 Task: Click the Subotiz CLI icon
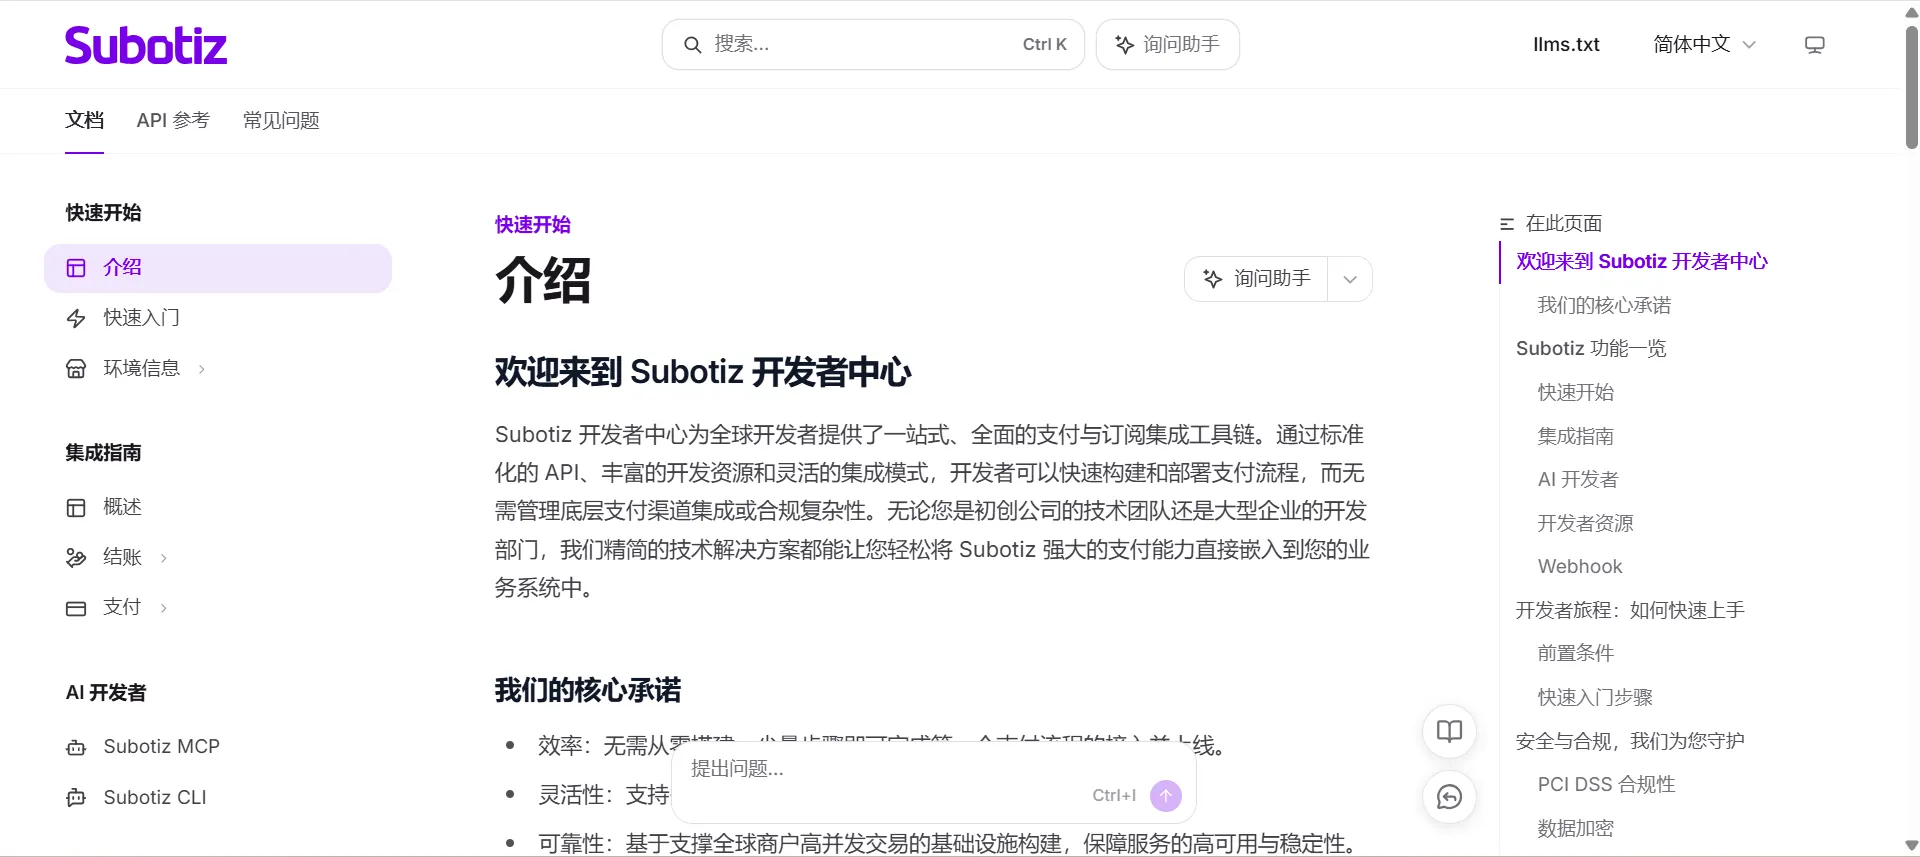[x=76, y=798]
